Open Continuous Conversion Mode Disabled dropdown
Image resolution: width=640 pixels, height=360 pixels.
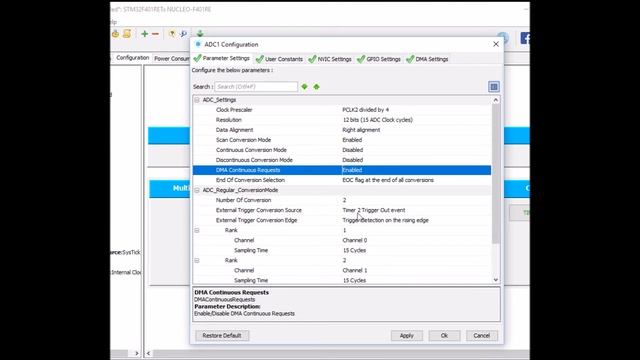coord(353,150)
